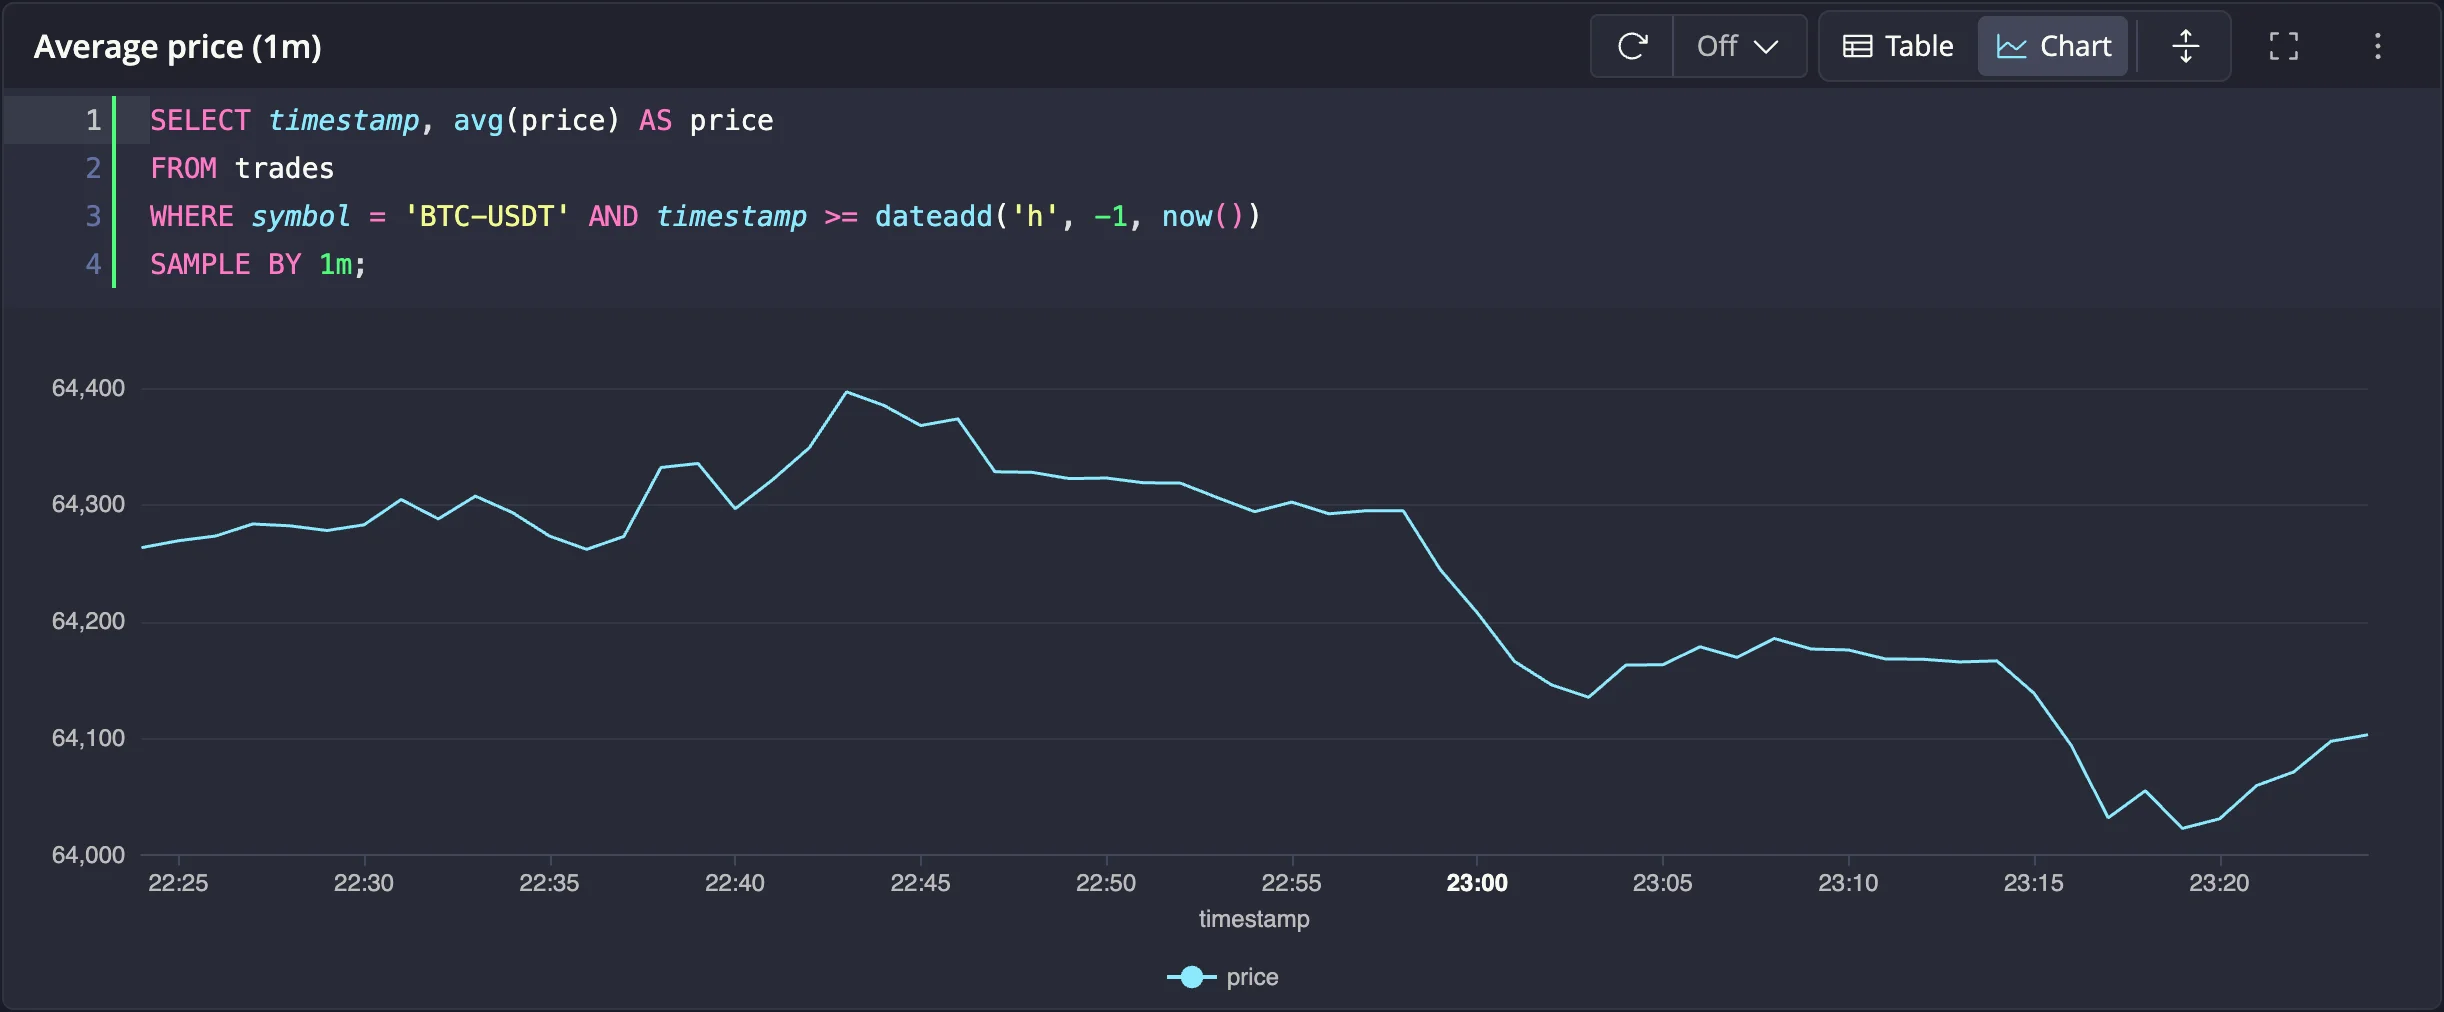Click the panel title Average price (1m)
The image size is (2444, 1012).
pos(178,47)
